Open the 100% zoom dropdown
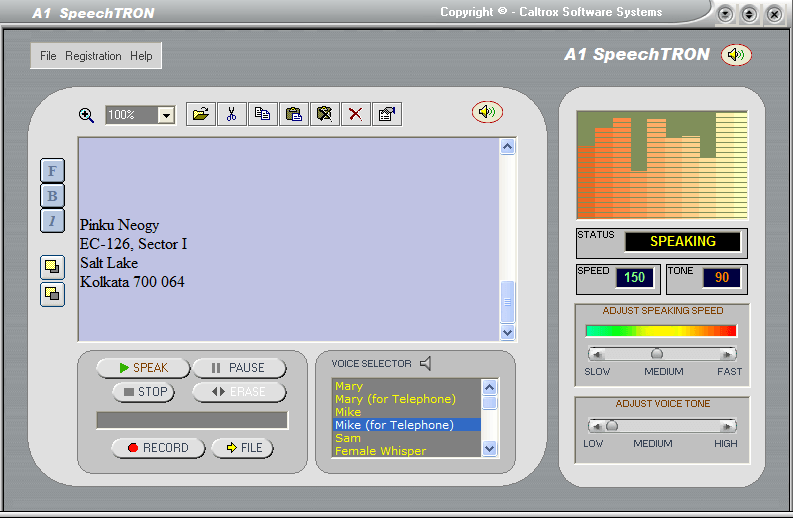The width and height of the screenshot is (793, 518). (166, 115)
